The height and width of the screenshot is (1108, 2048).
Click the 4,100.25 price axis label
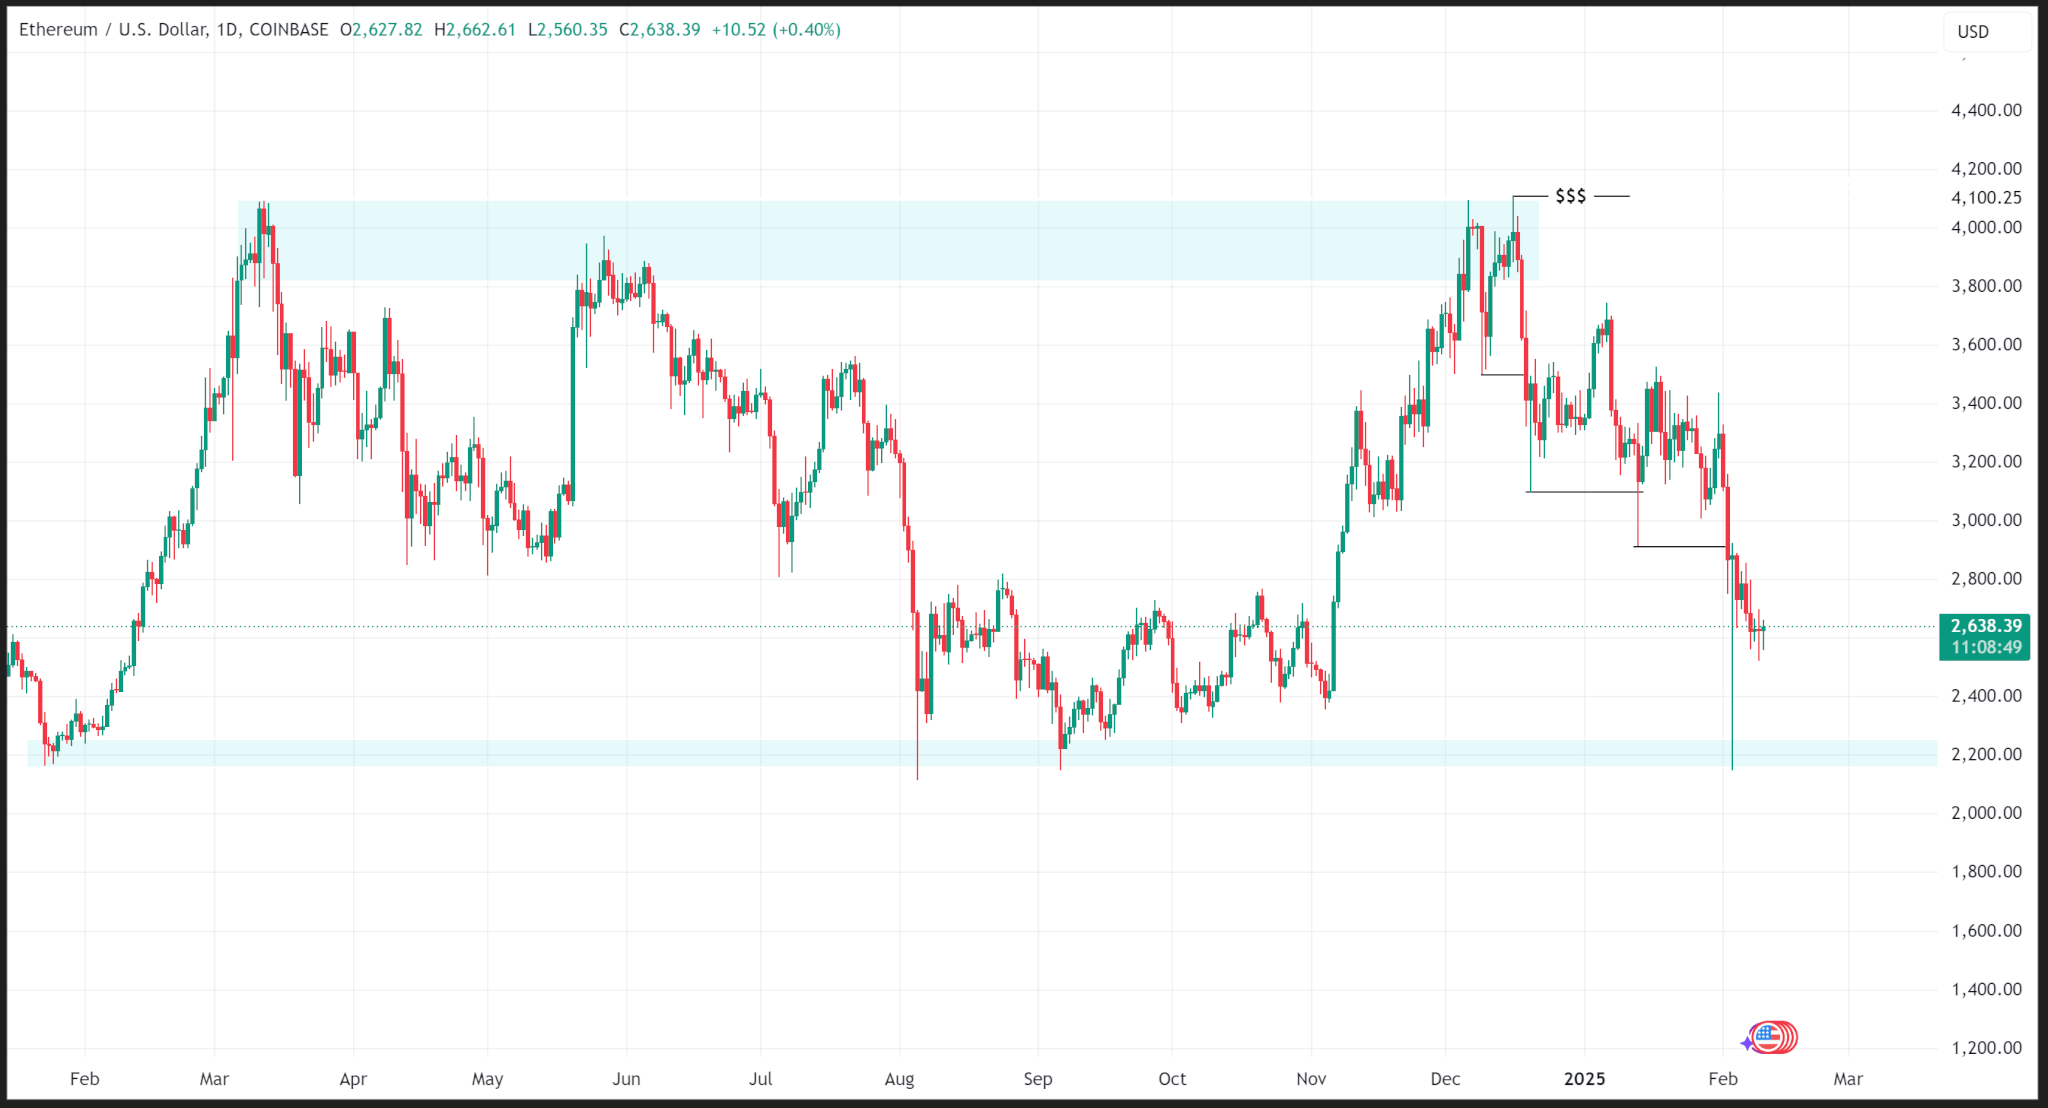point(1986,198)
